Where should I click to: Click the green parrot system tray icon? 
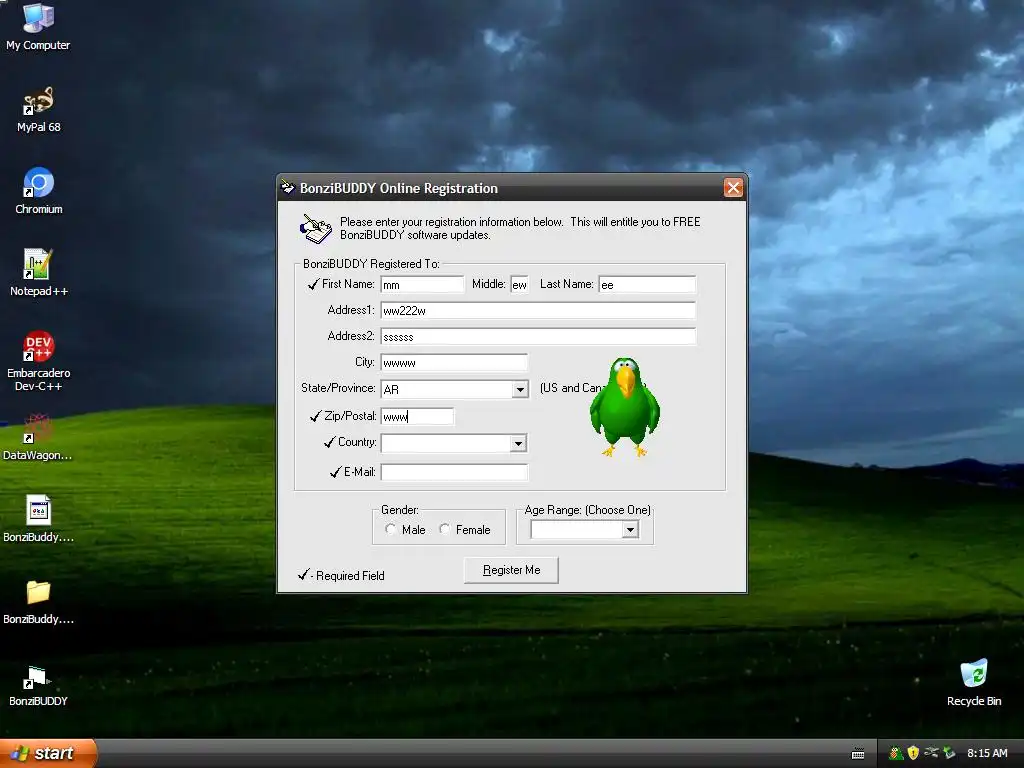(895, 753)
